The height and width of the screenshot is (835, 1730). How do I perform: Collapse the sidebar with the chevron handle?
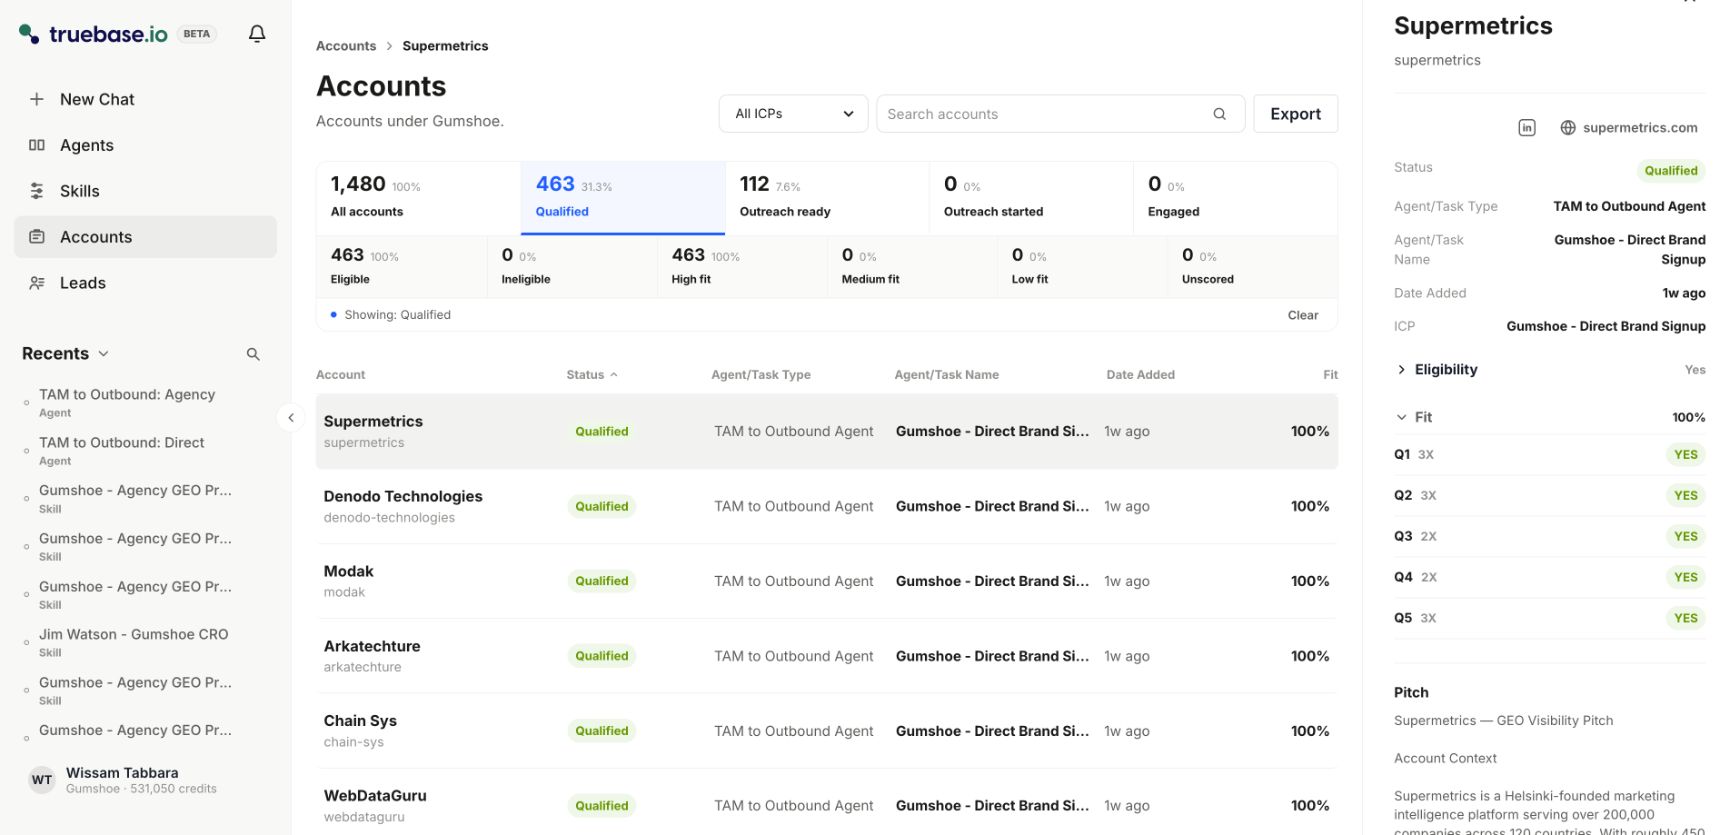[x=291, y=418]
